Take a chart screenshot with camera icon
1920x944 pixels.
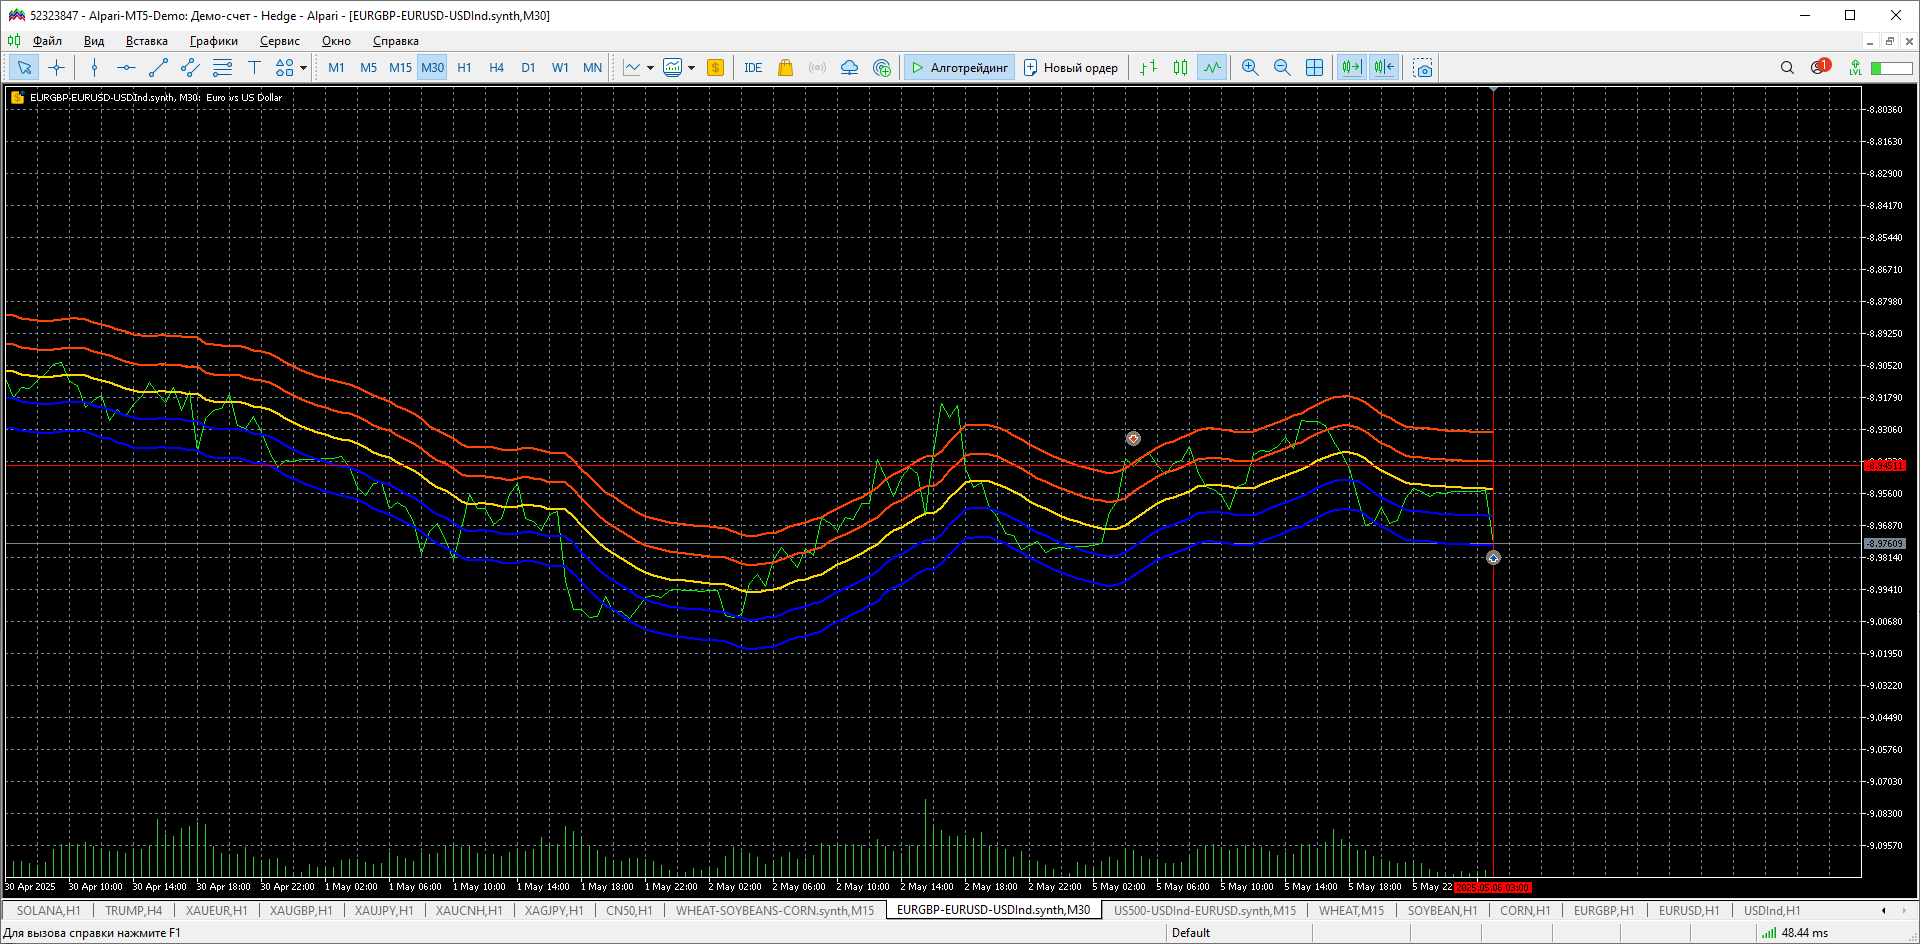click(x=1423, y=68)
